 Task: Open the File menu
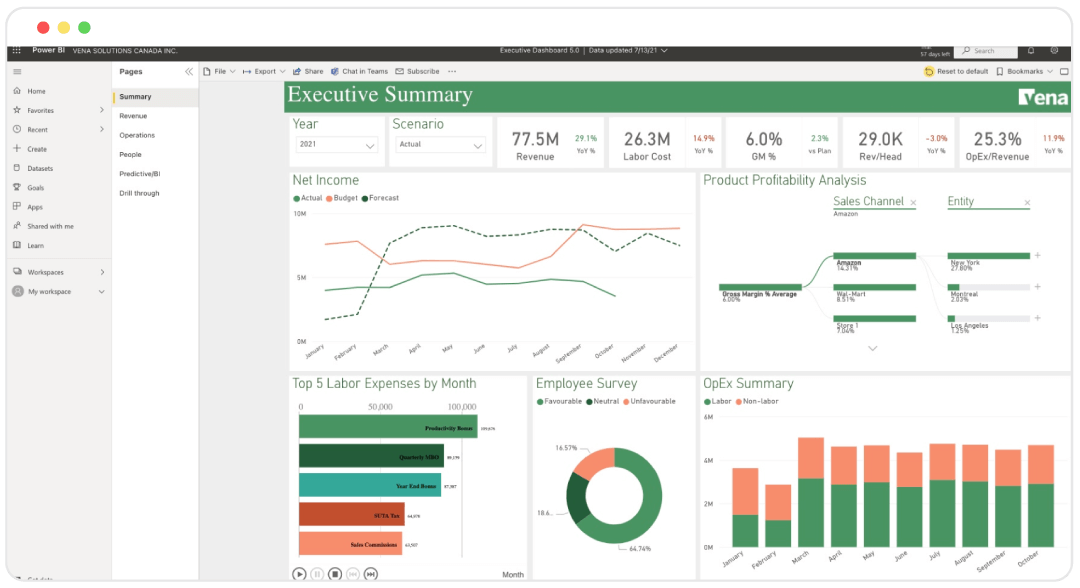pyautogui.click(x=217, y=71)
